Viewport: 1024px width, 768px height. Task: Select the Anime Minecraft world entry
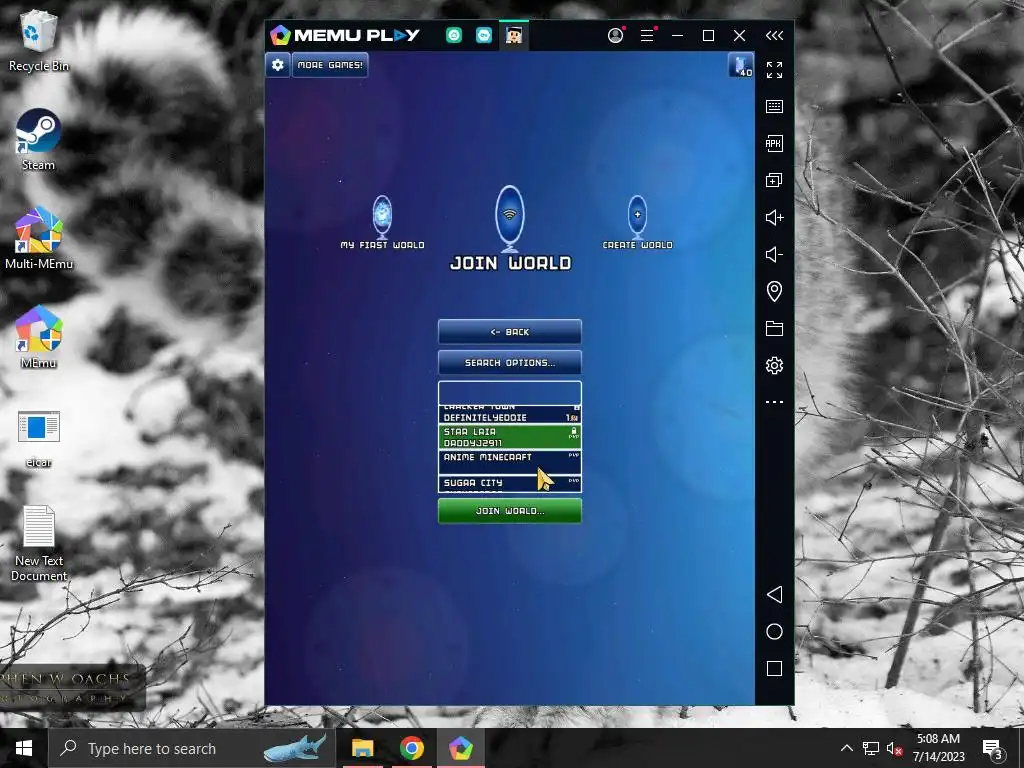pos(510,462)
